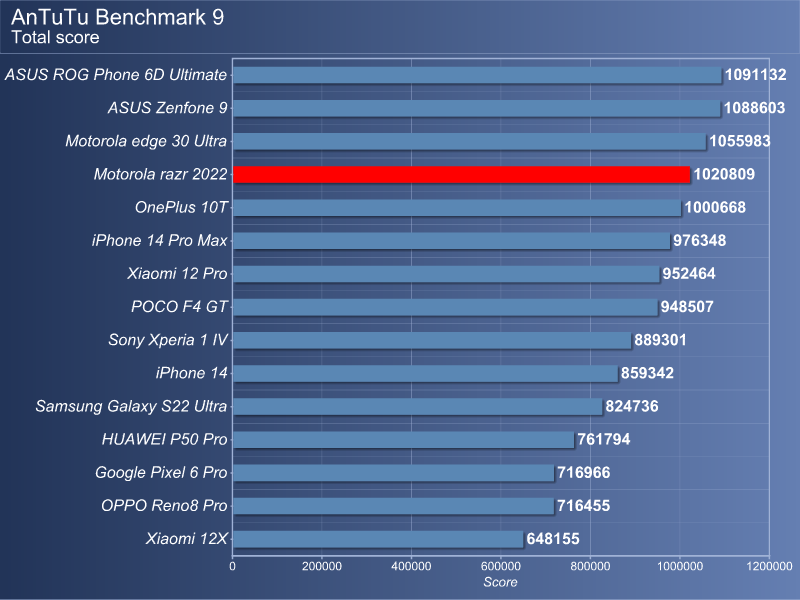Click the 'Xiaomi 12X' device label
This screenshot has width=800, height=600.
point(186,539)
